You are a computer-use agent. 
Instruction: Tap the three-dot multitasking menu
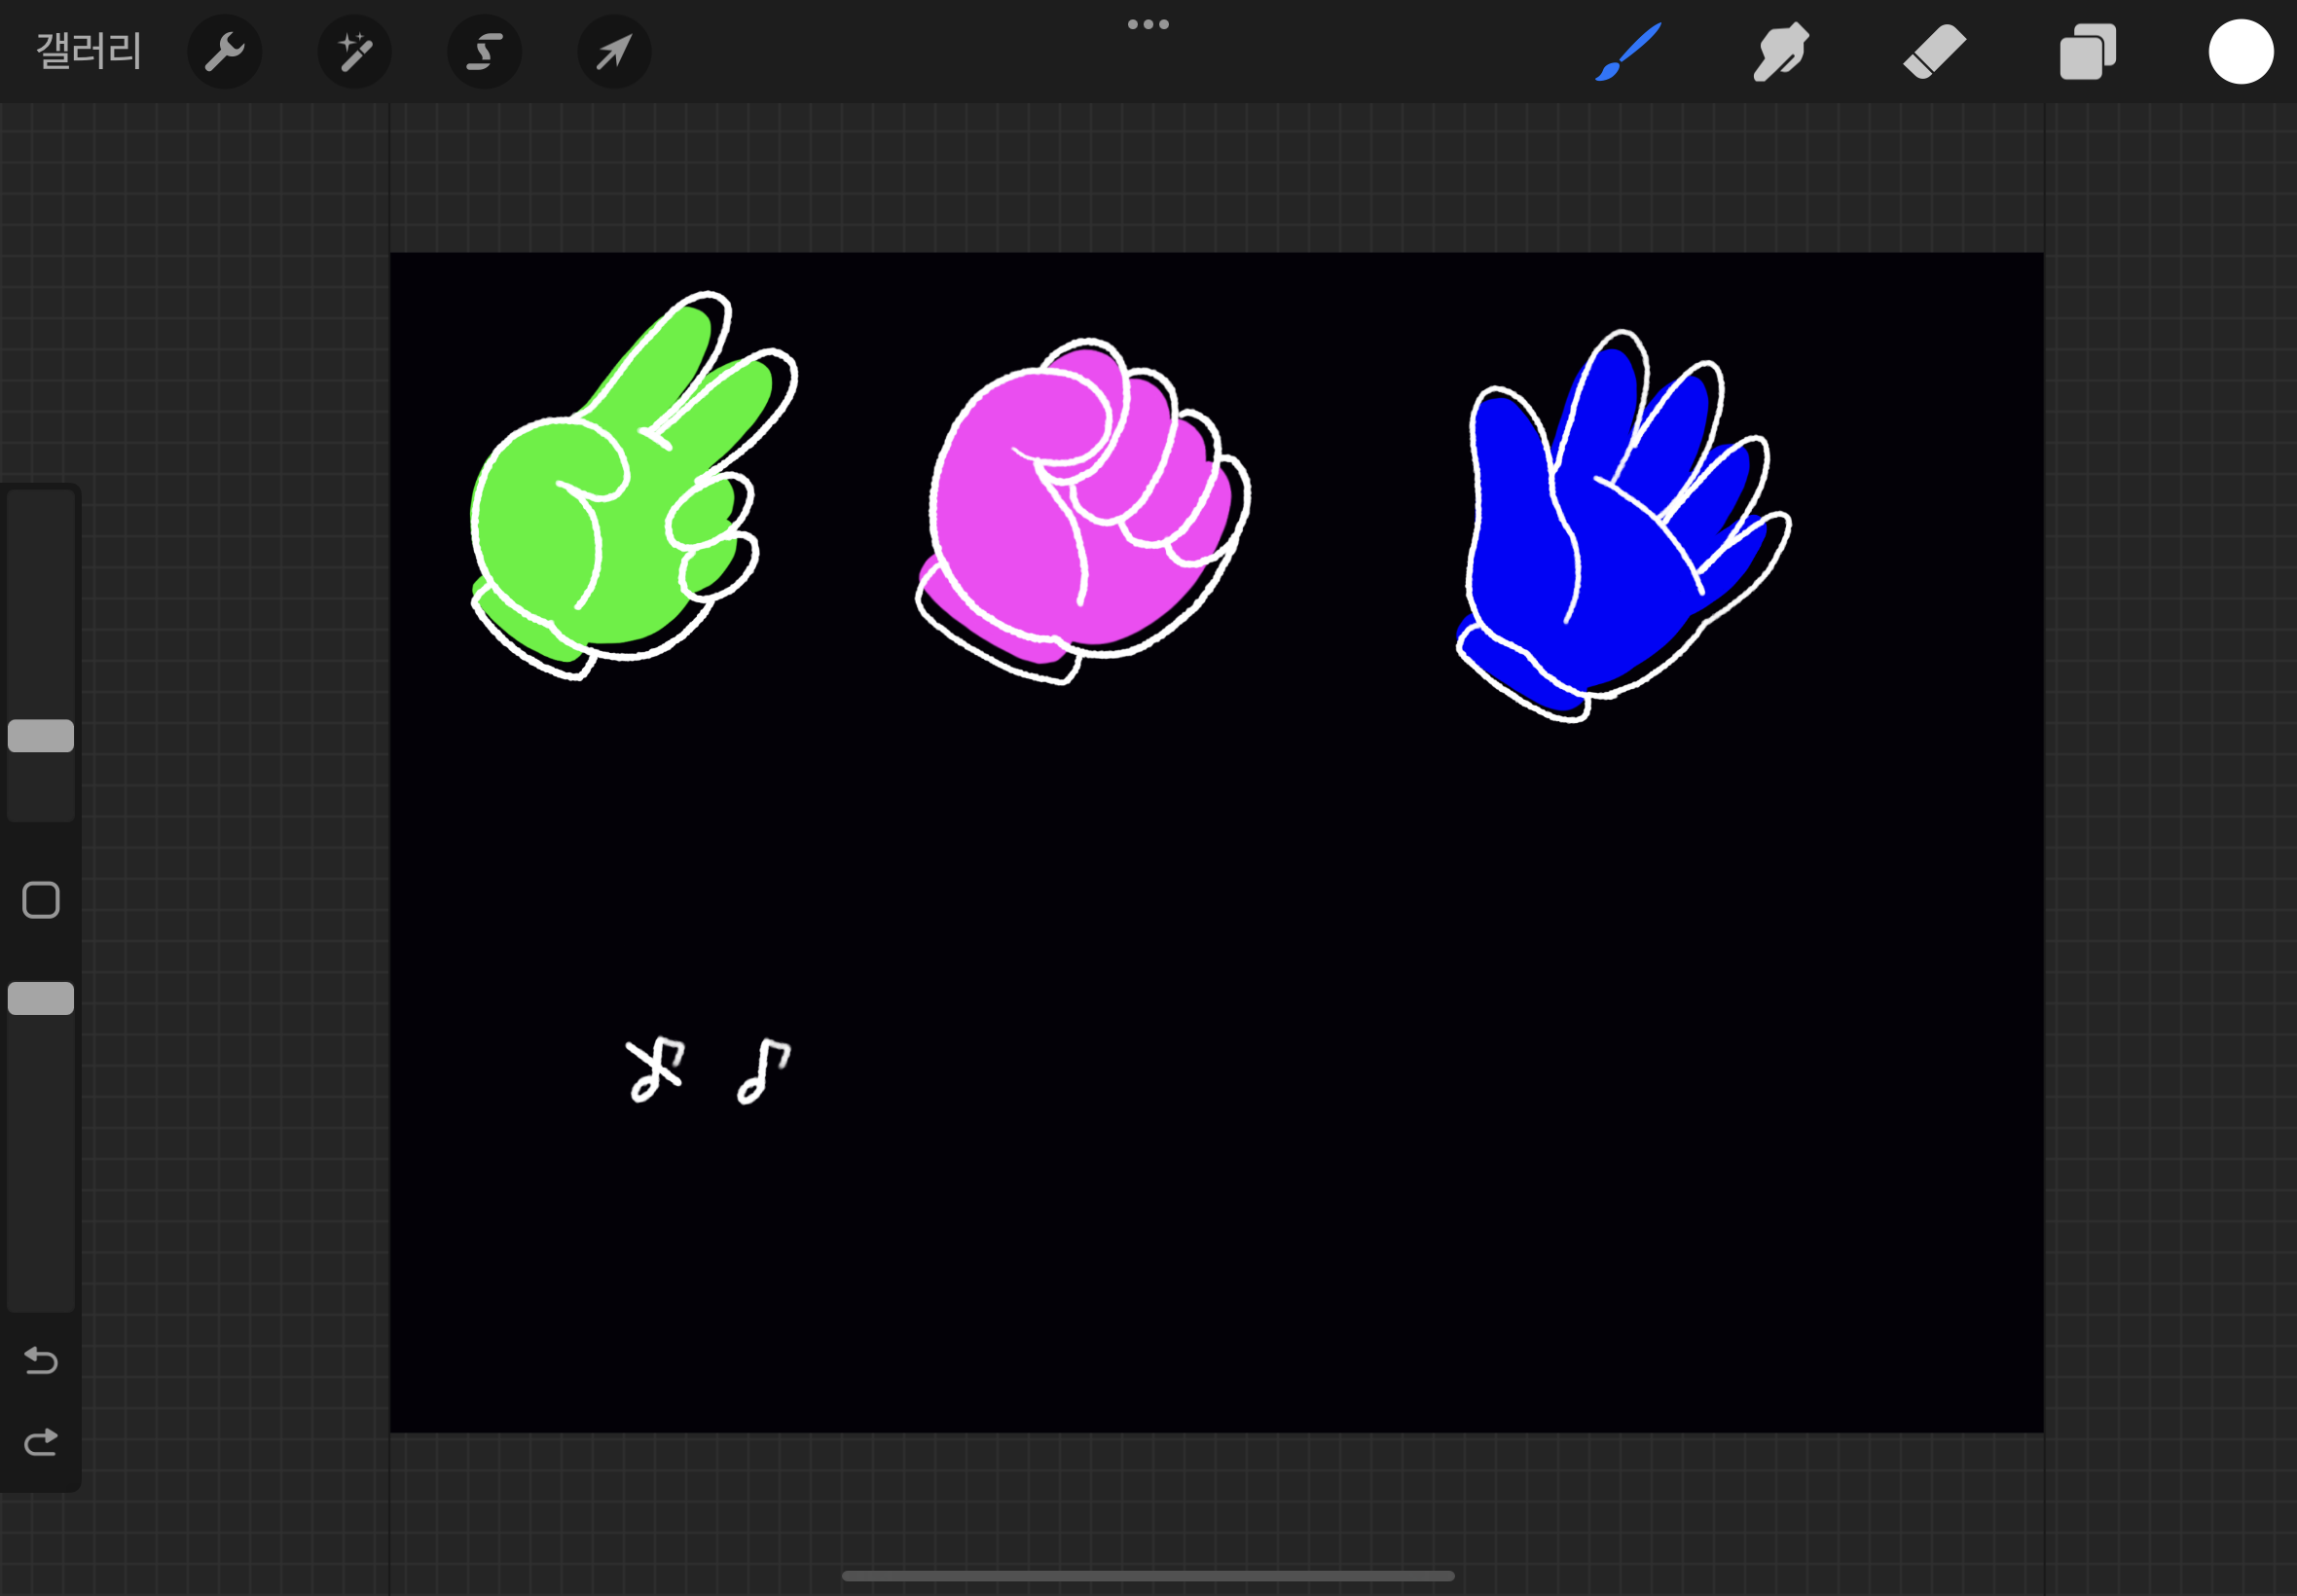tap(1148, 24)
